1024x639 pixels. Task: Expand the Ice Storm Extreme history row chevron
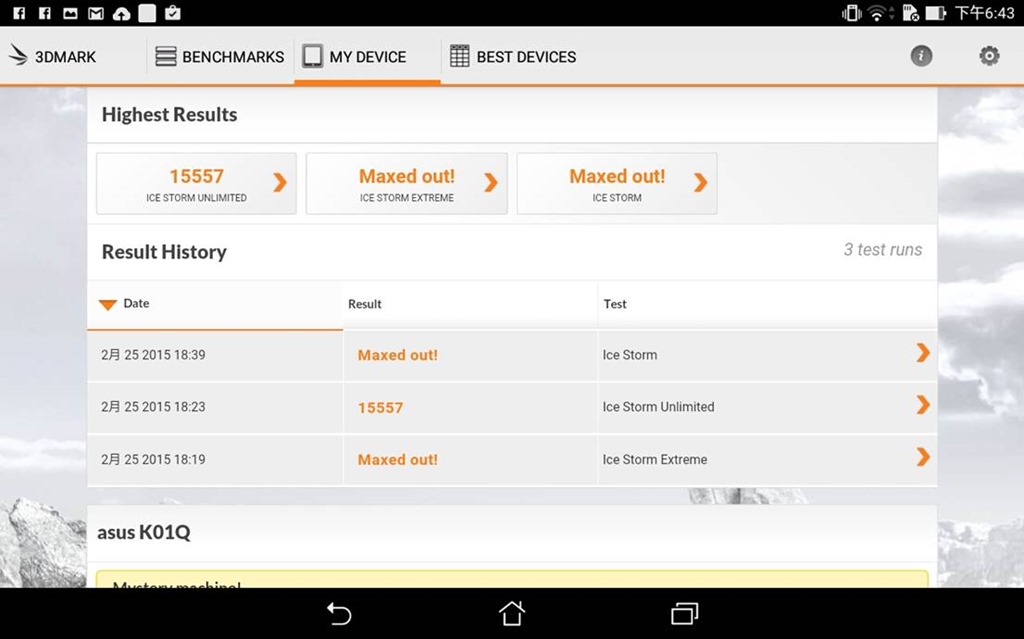pyautogui.click(x=922, y=457)
